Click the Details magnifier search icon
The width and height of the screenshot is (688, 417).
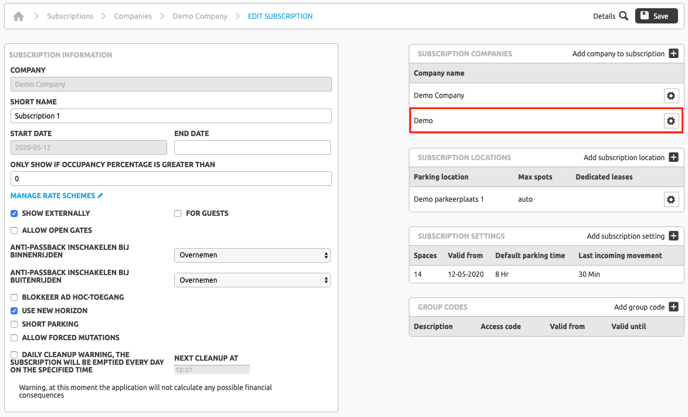pos(624,16)
